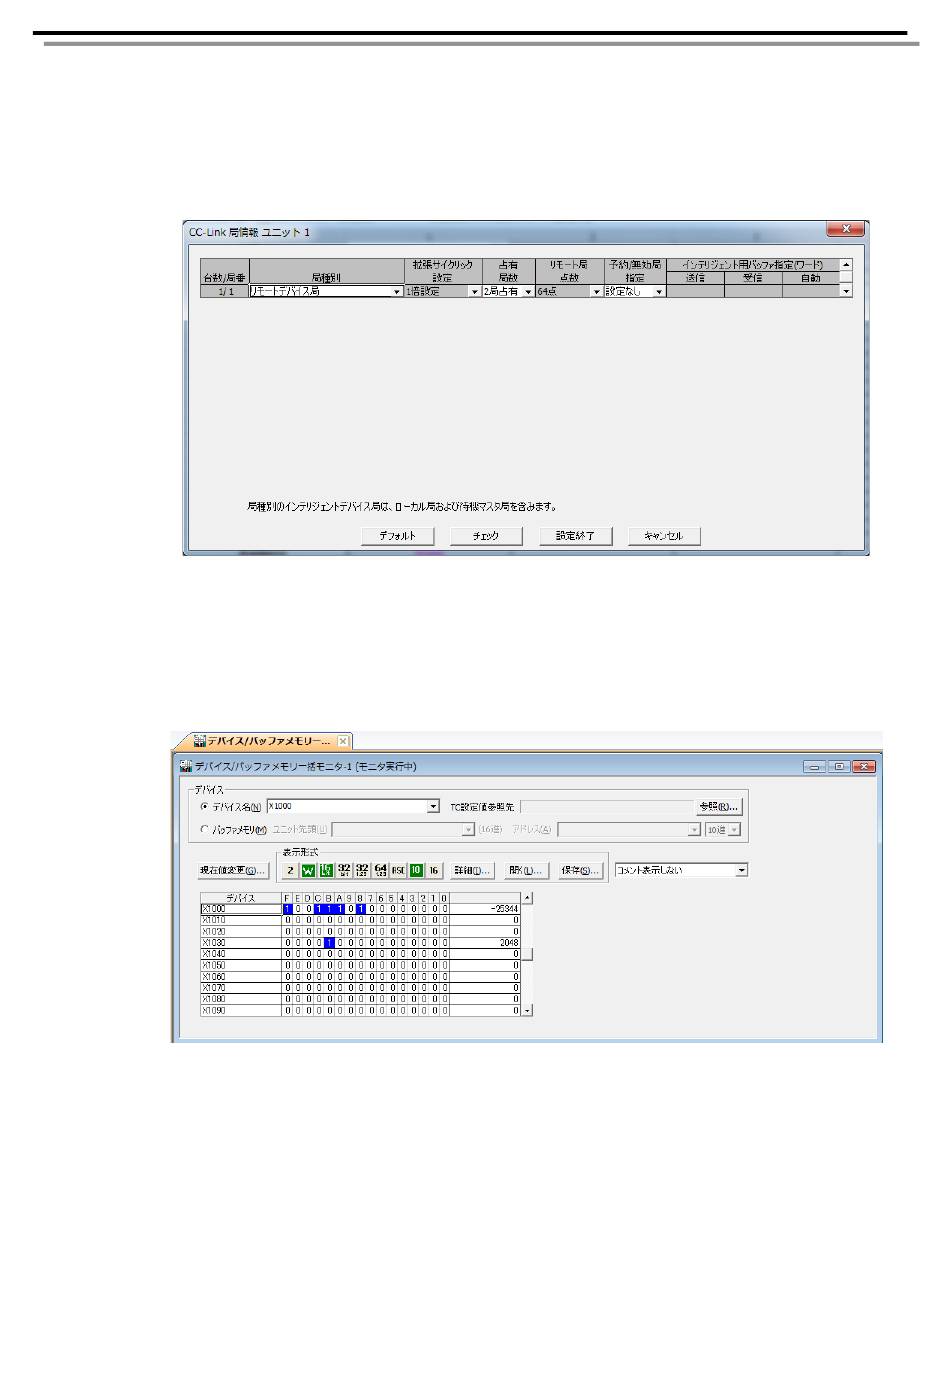
Task: Toggle bit B of device X1030
Action: pyautogui.click(x=329, y=942)
